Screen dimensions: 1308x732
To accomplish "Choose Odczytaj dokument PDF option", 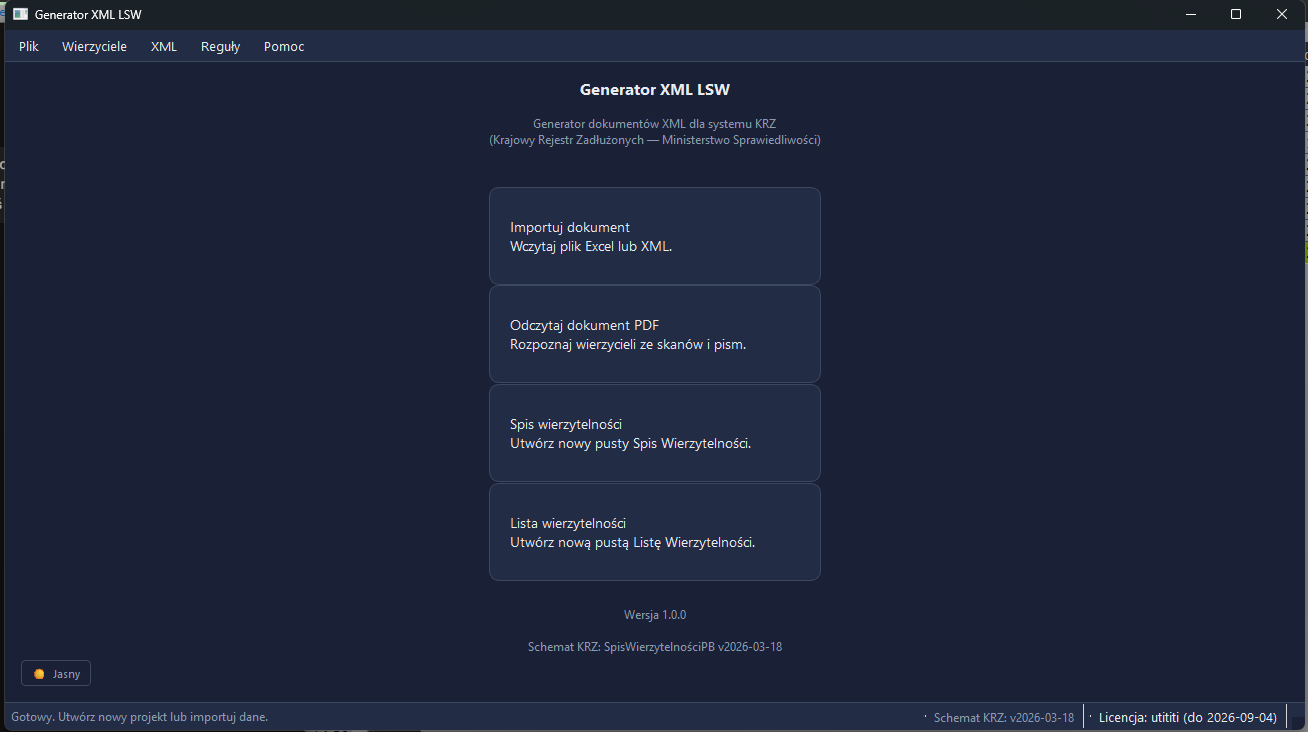I will [655, 334].
